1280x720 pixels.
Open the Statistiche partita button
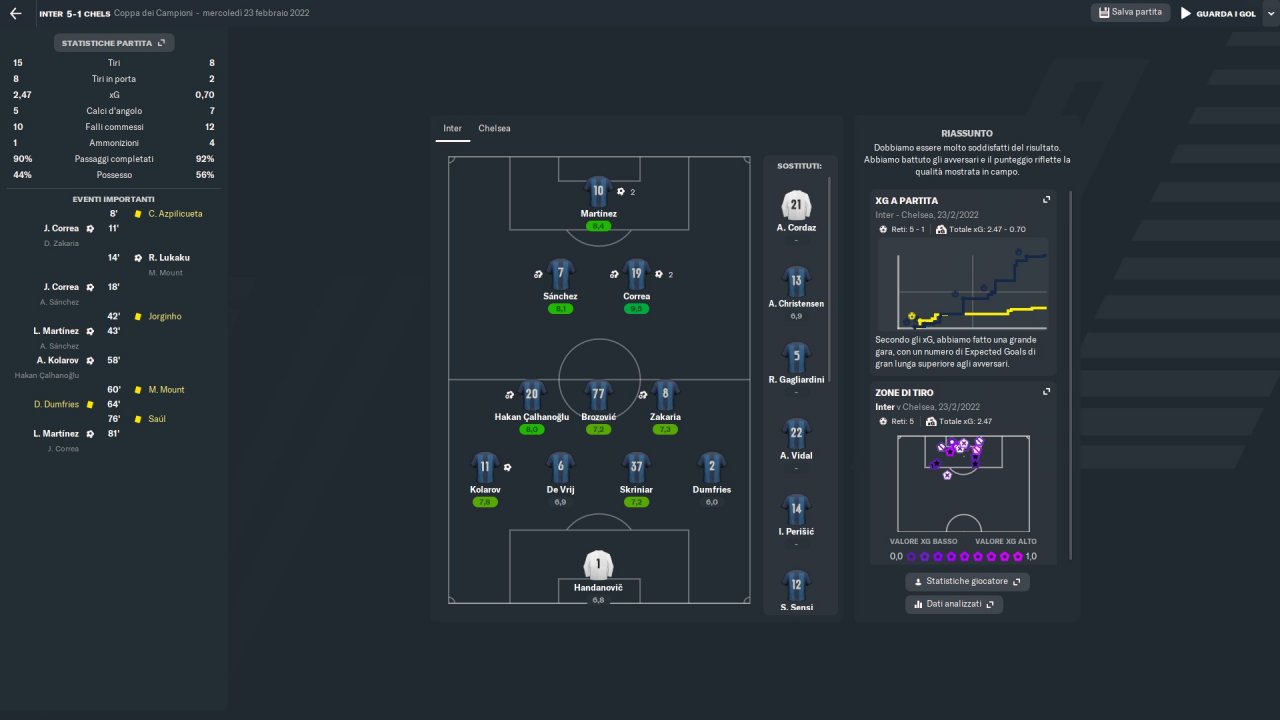click(114, 43)
